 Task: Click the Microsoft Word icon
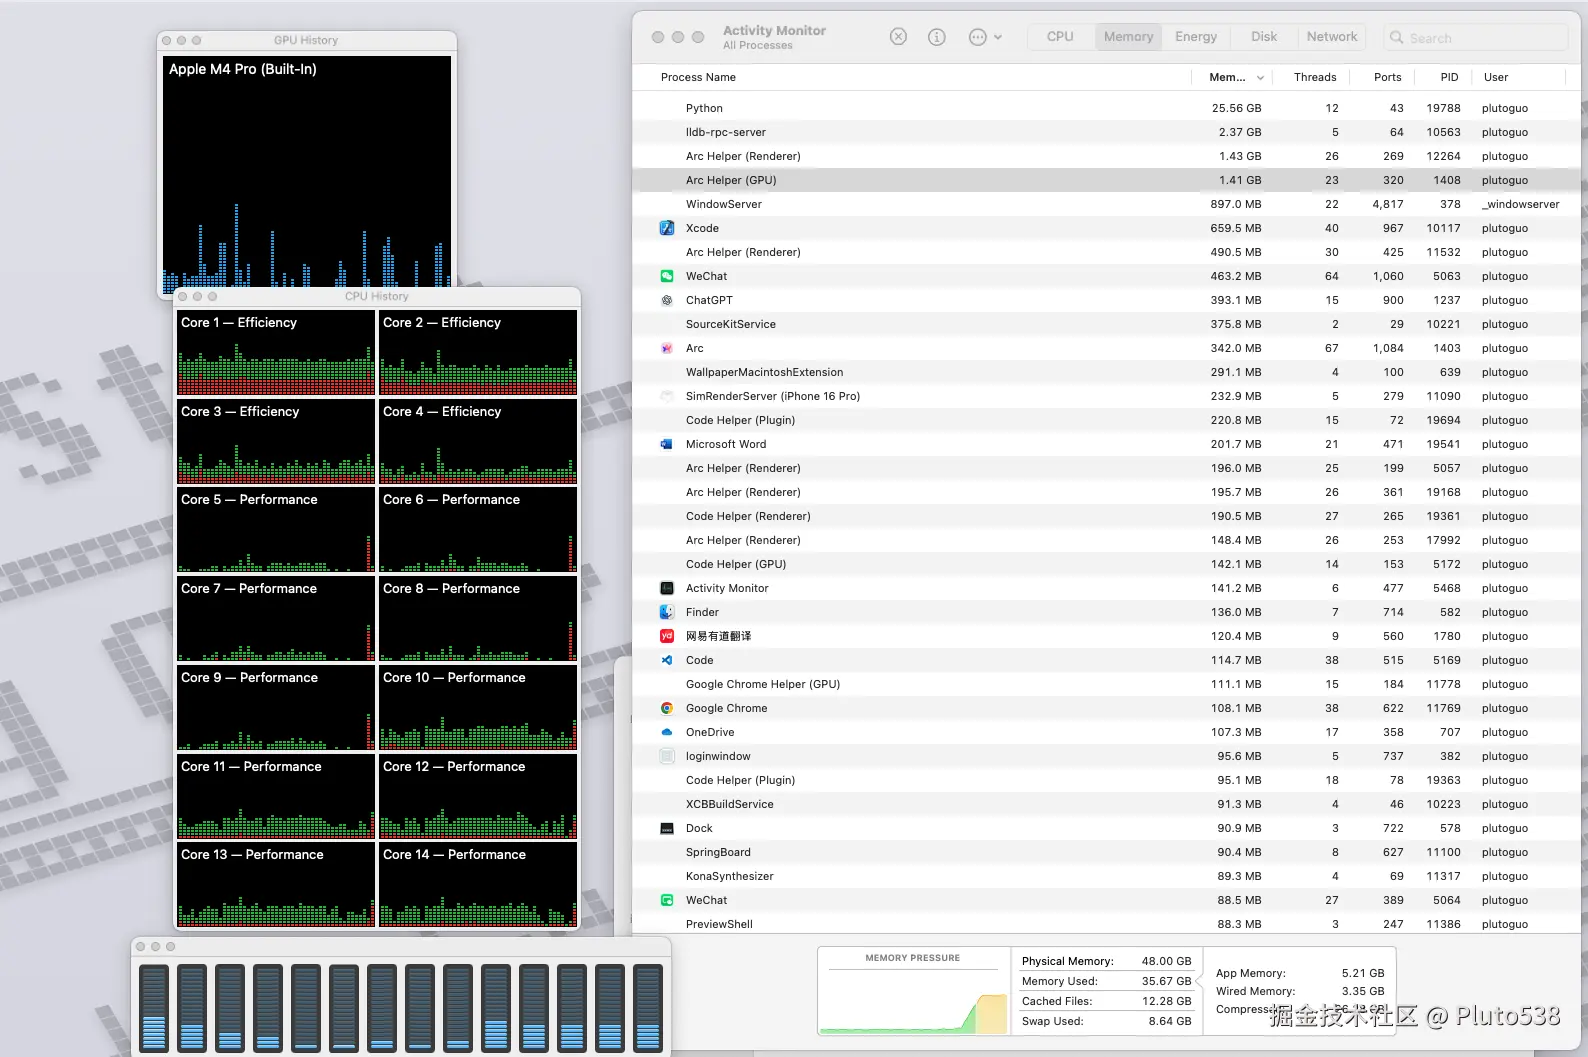tap(667, 444)
